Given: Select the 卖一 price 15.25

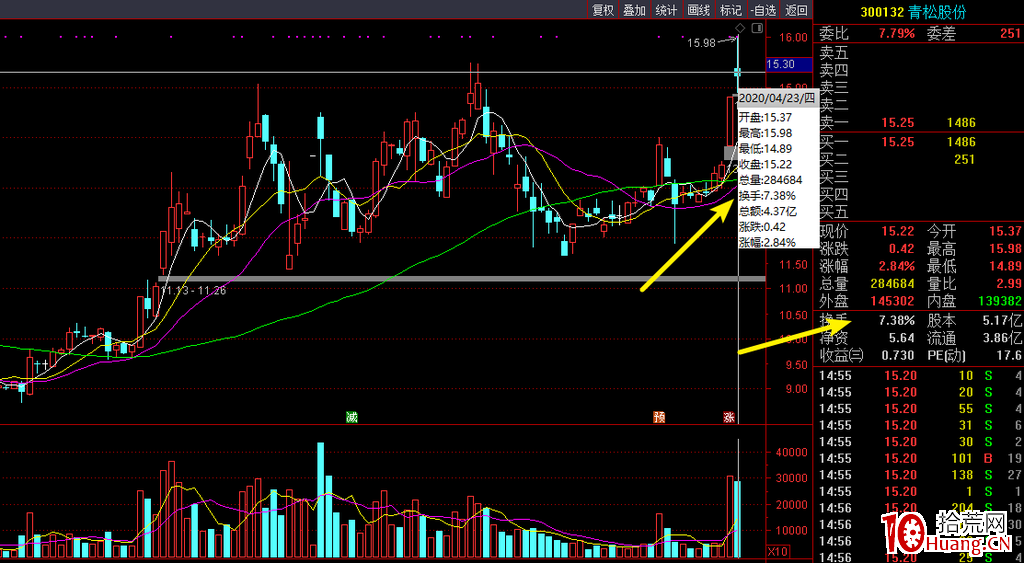Looking at the screenshot, I should [x=898, y=123].
